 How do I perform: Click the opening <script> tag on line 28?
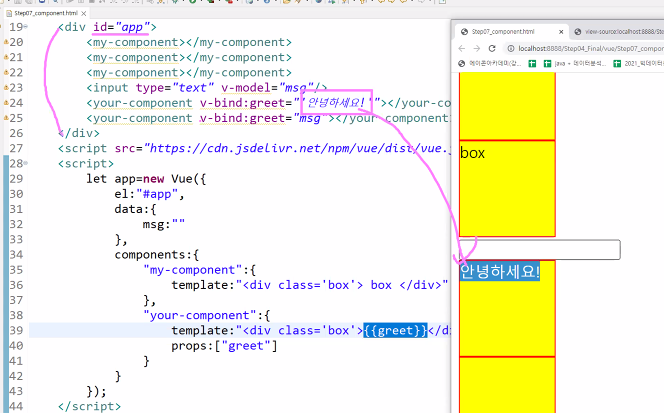[x=86, y=164]
